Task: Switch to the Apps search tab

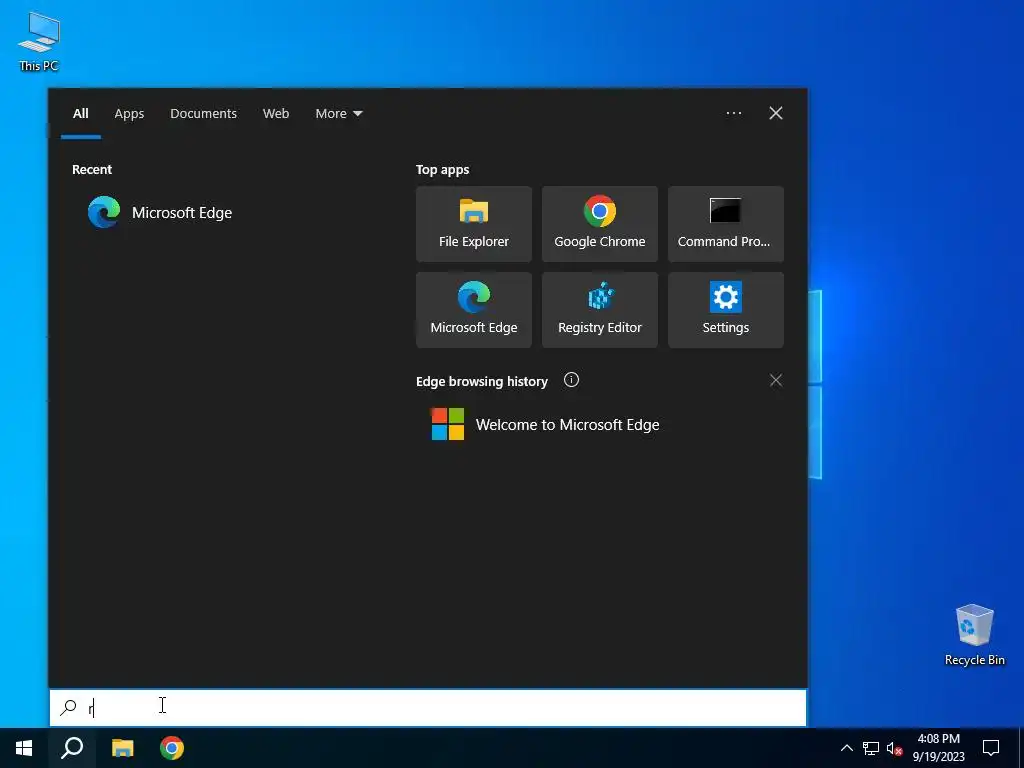Action: click(x=129, y=114)
